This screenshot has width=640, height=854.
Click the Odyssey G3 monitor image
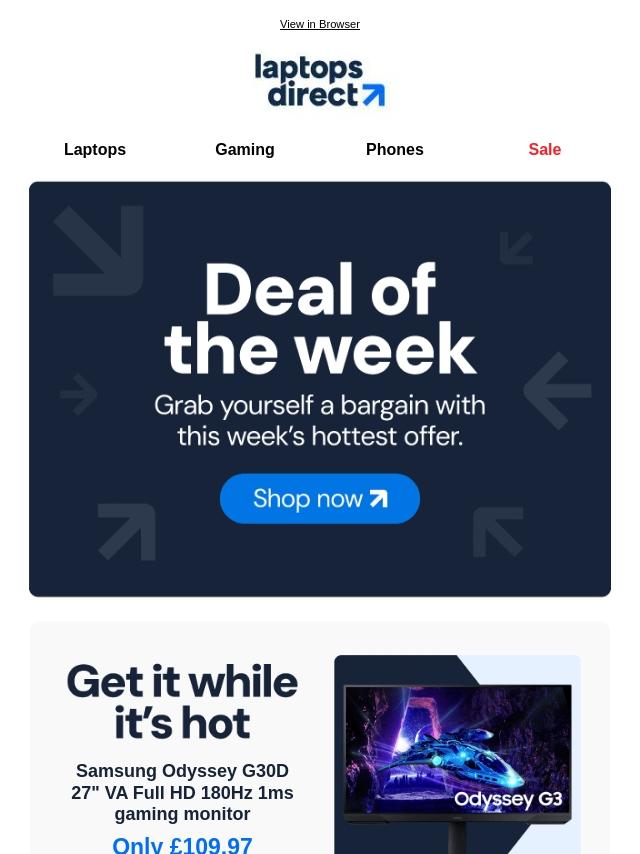tap(458, 754)
